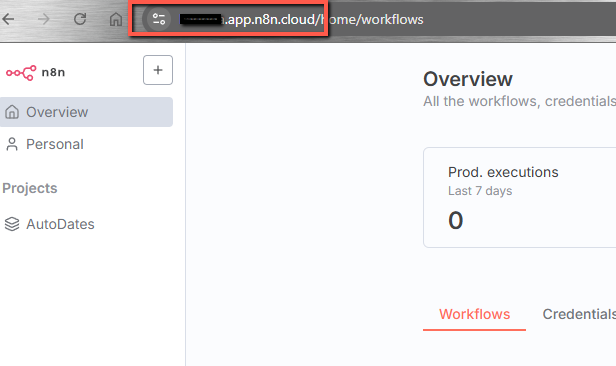Open site information icon in address bar
This screenshot has height=366, width=616.
tap(159, 19)
